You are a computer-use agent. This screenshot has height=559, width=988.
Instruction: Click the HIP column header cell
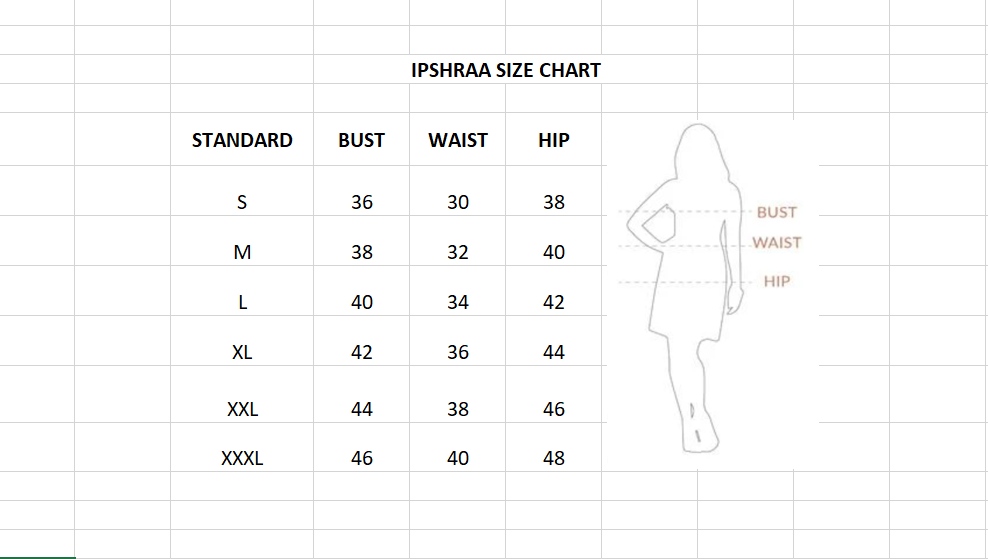(553, 140)
